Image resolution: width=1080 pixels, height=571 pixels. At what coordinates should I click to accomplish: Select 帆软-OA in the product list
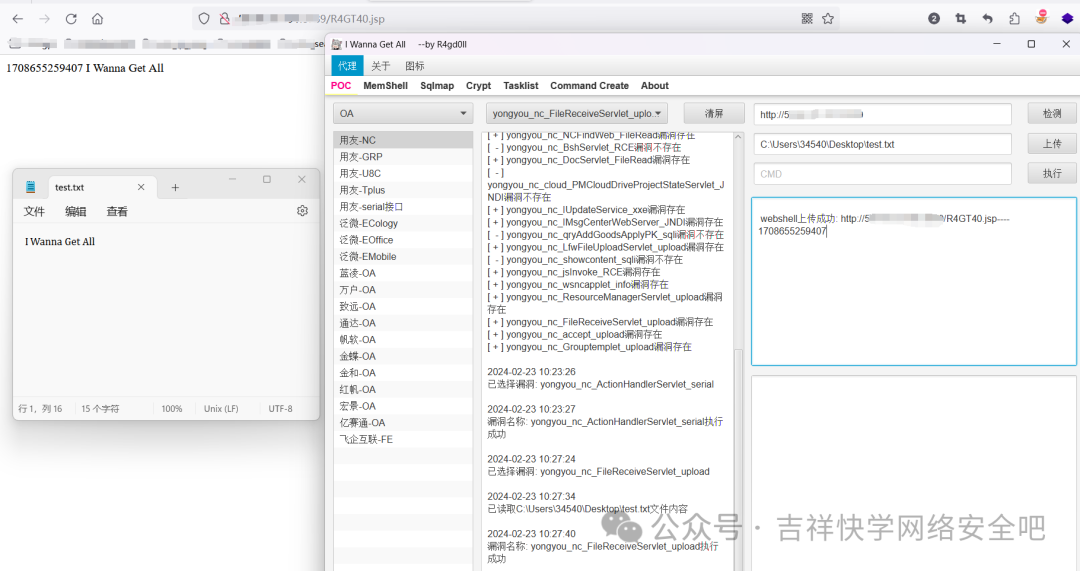pos(403,340)
